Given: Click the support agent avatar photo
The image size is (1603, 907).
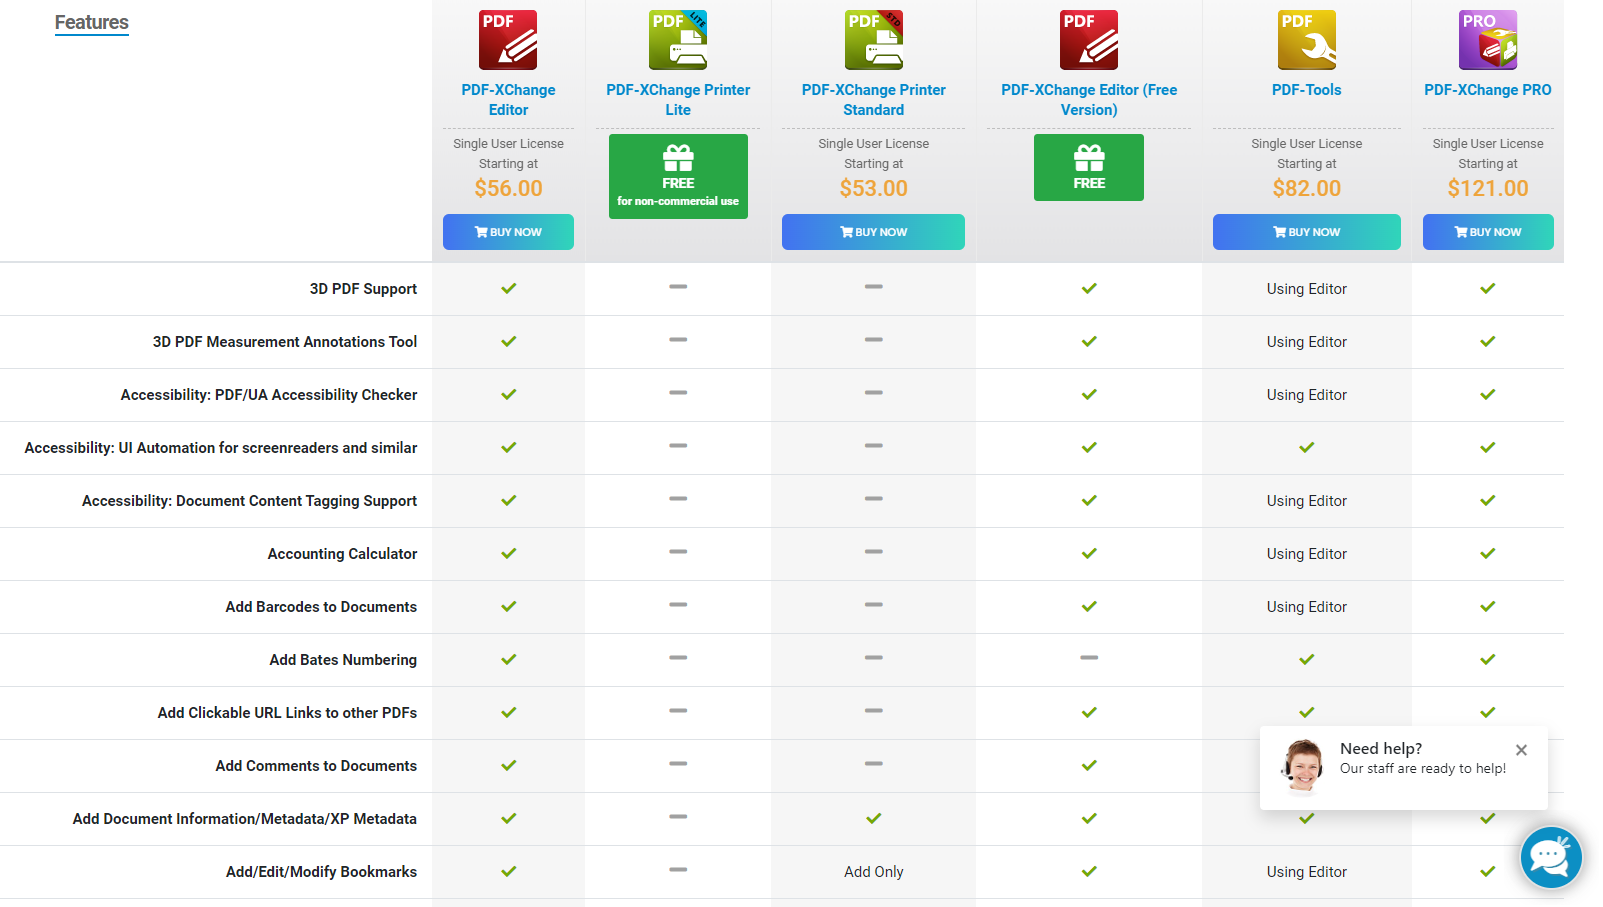Looking at the screenshot, I should pos(1303,766).
